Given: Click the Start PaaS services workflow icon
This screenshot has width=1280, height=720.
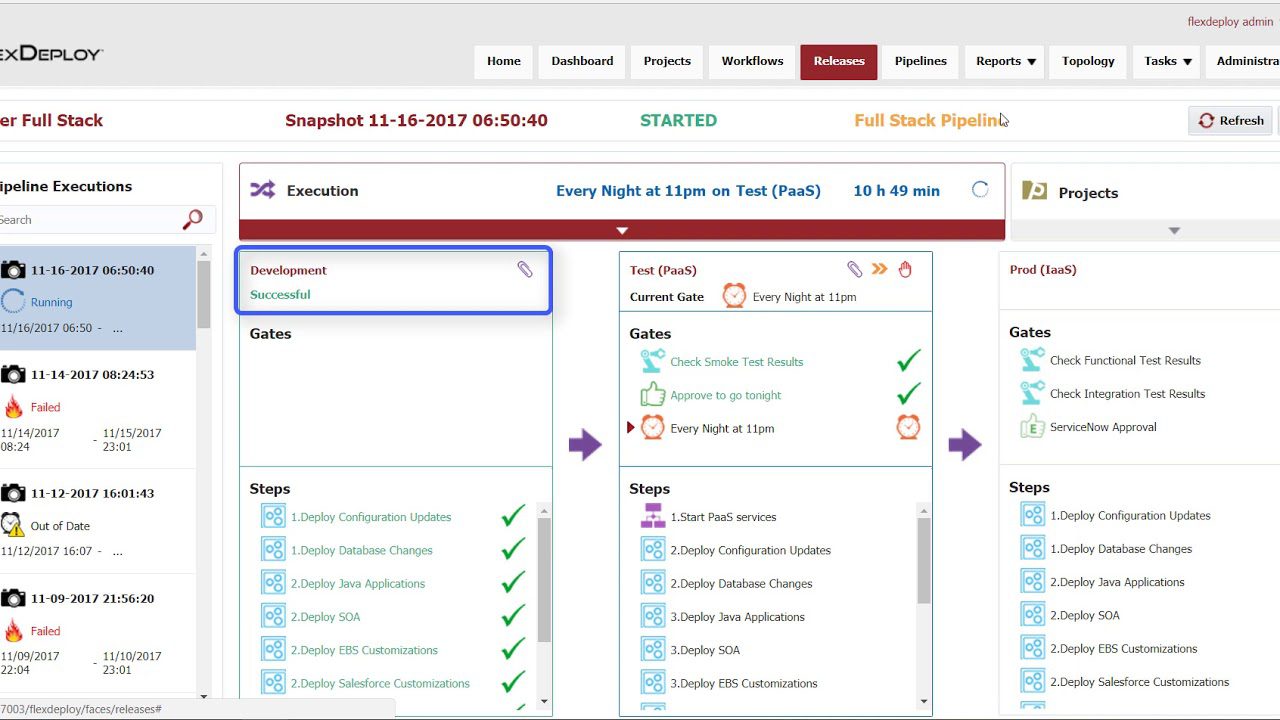Looking at the screenshot, I should tap(652, 516).
